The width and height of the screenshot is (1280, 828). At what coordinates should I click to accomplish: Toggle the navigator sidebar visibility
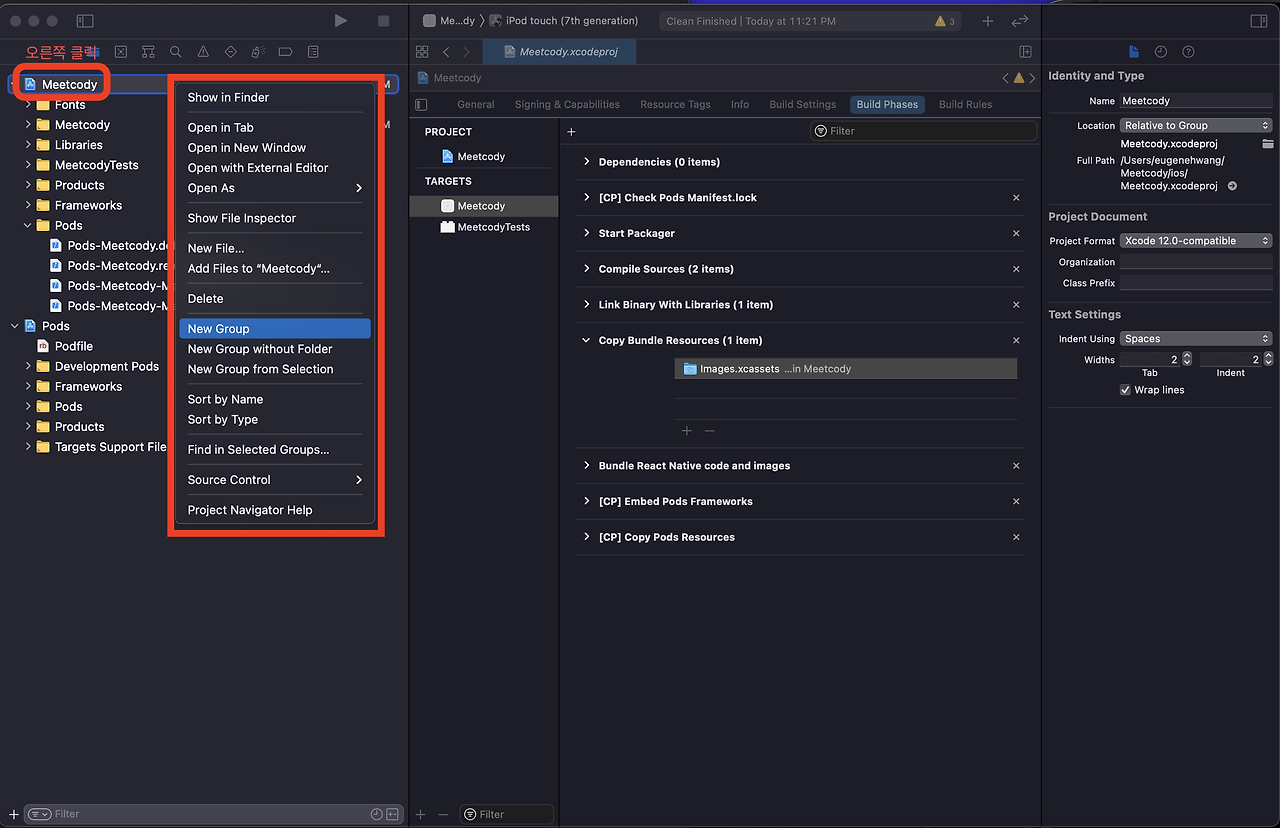(85, 21)
